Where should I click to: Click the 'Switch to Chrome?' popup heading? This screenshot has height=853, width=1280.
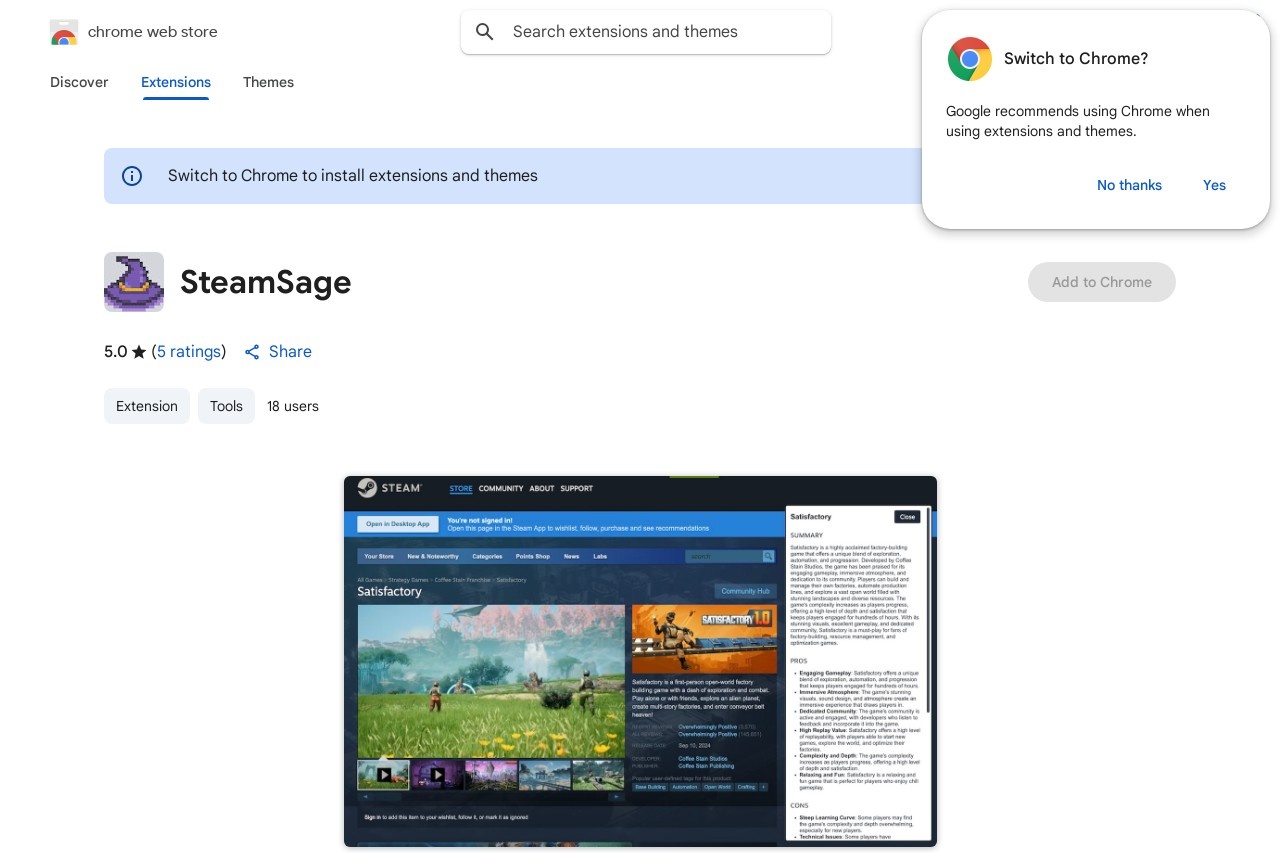1076,59
